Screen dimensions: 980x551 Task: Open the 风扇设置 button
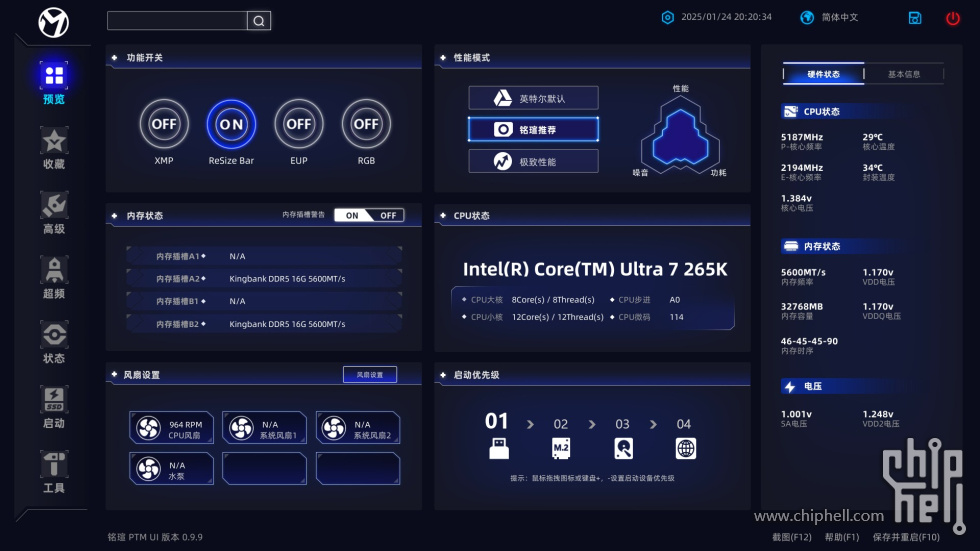[370, 375]
